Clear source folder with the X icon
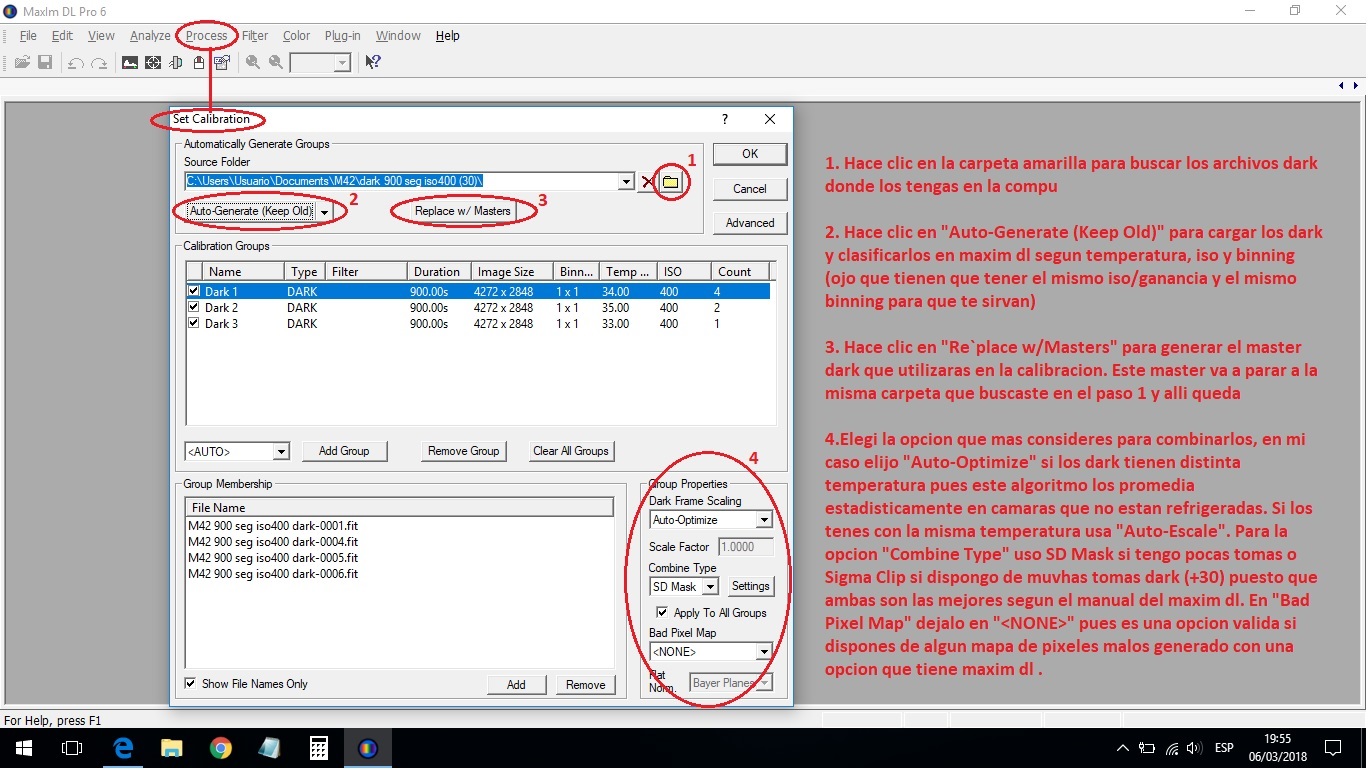 click(x=648, y=182)
